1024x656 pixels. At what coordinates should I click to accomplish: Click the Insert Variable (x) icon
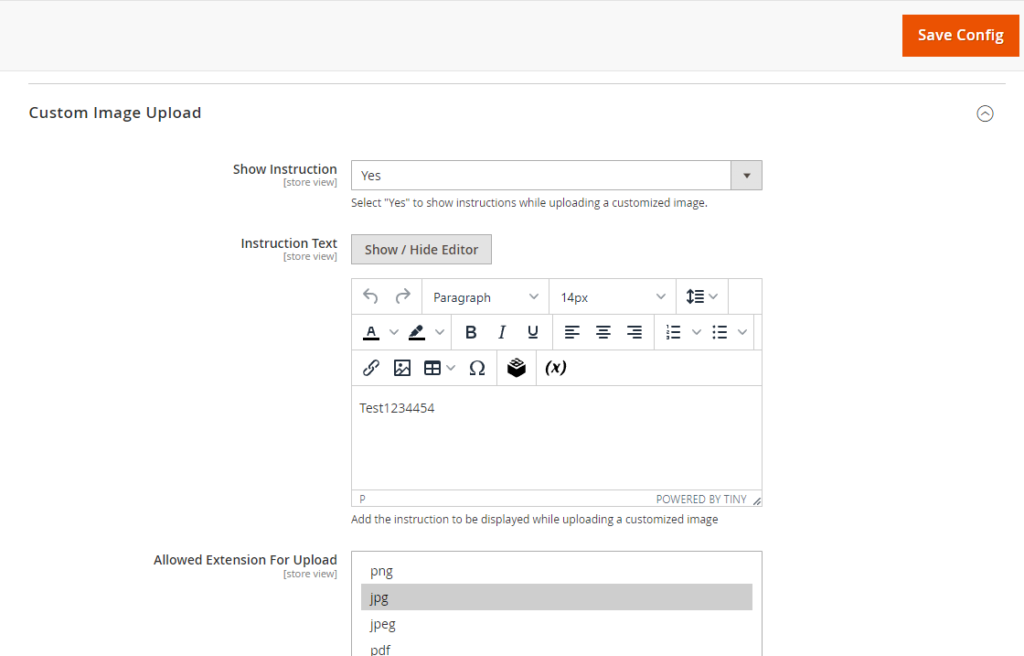(556, 367)
